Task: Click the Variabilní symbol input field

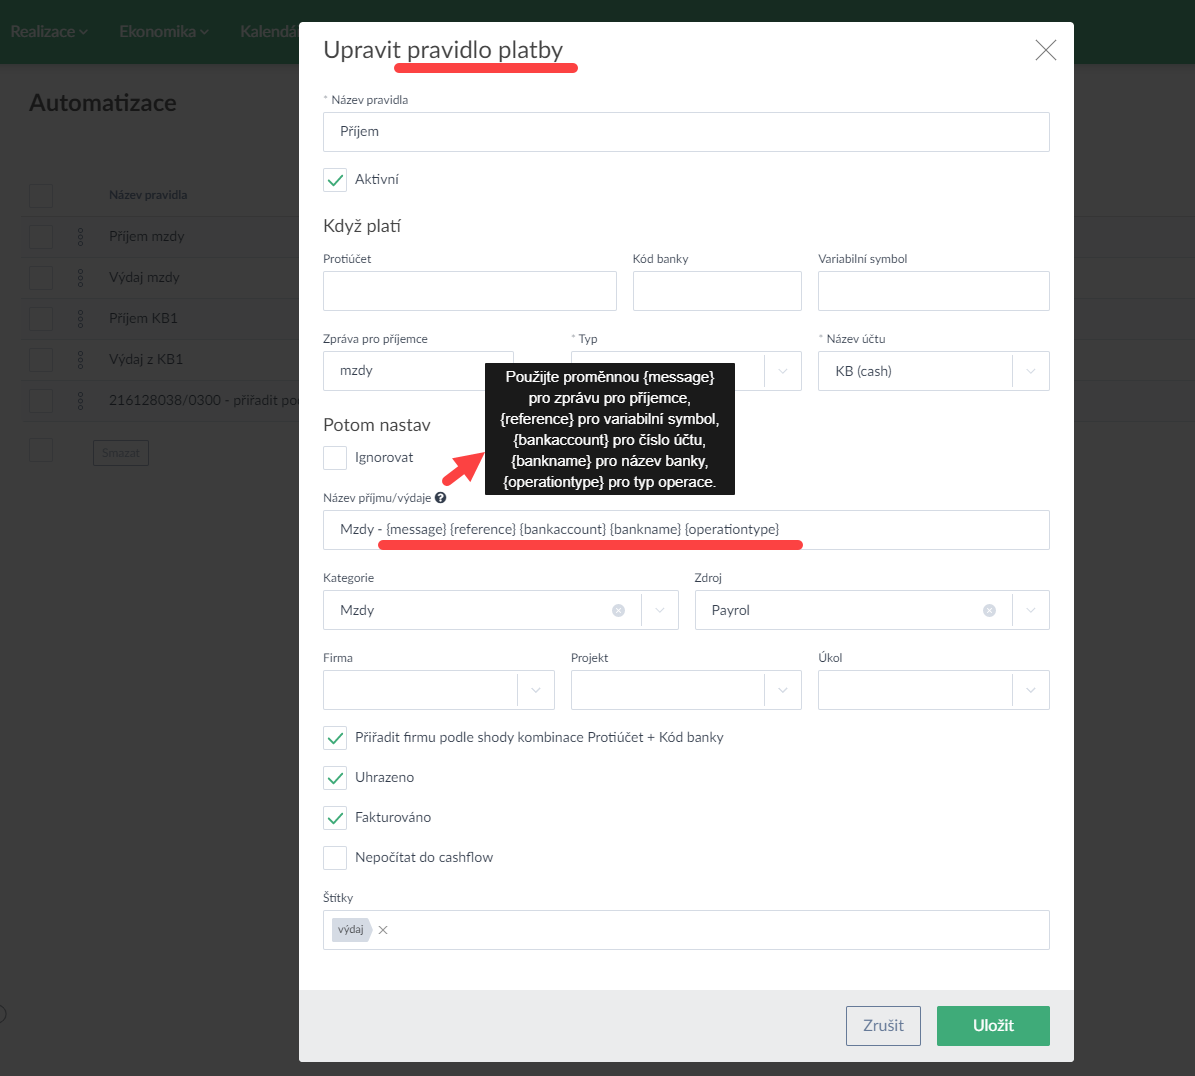Action: pos(933,291)
